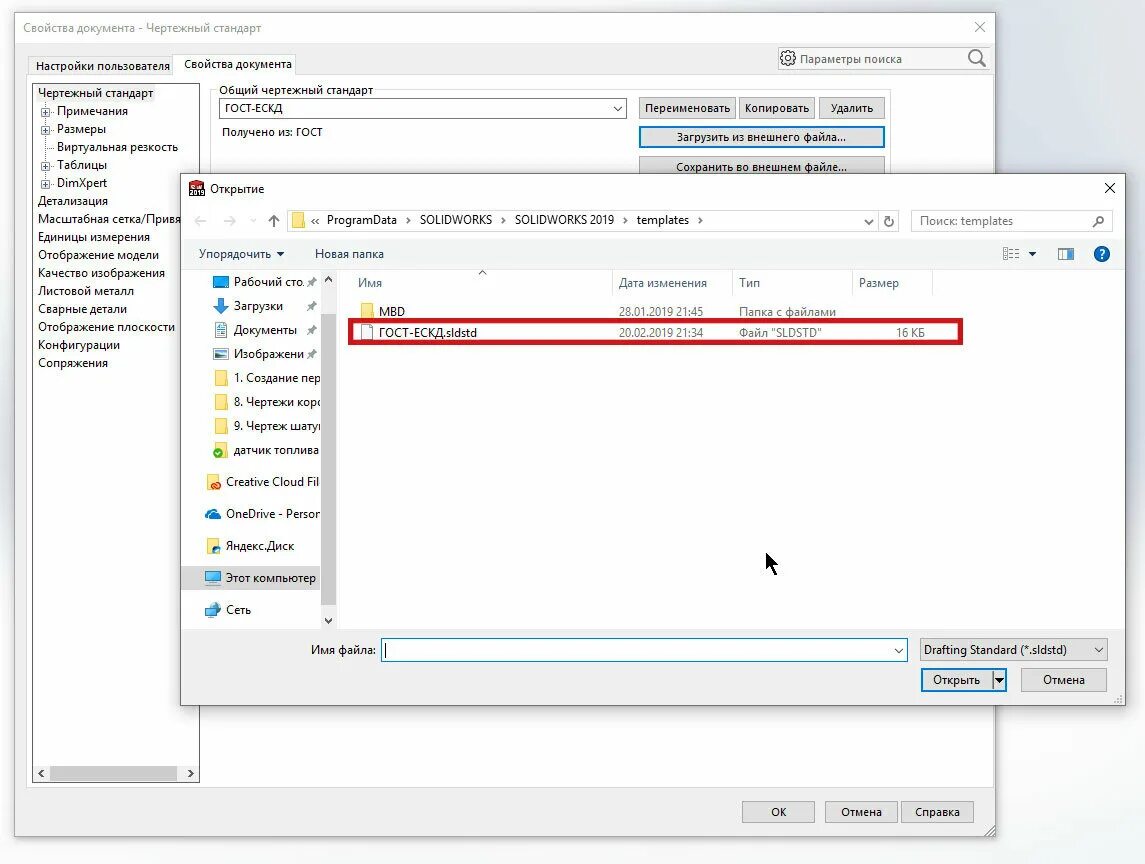The width and height of the screenshot is (1145, 864).
Task: Click Справка button
Action: coord(938,812)
